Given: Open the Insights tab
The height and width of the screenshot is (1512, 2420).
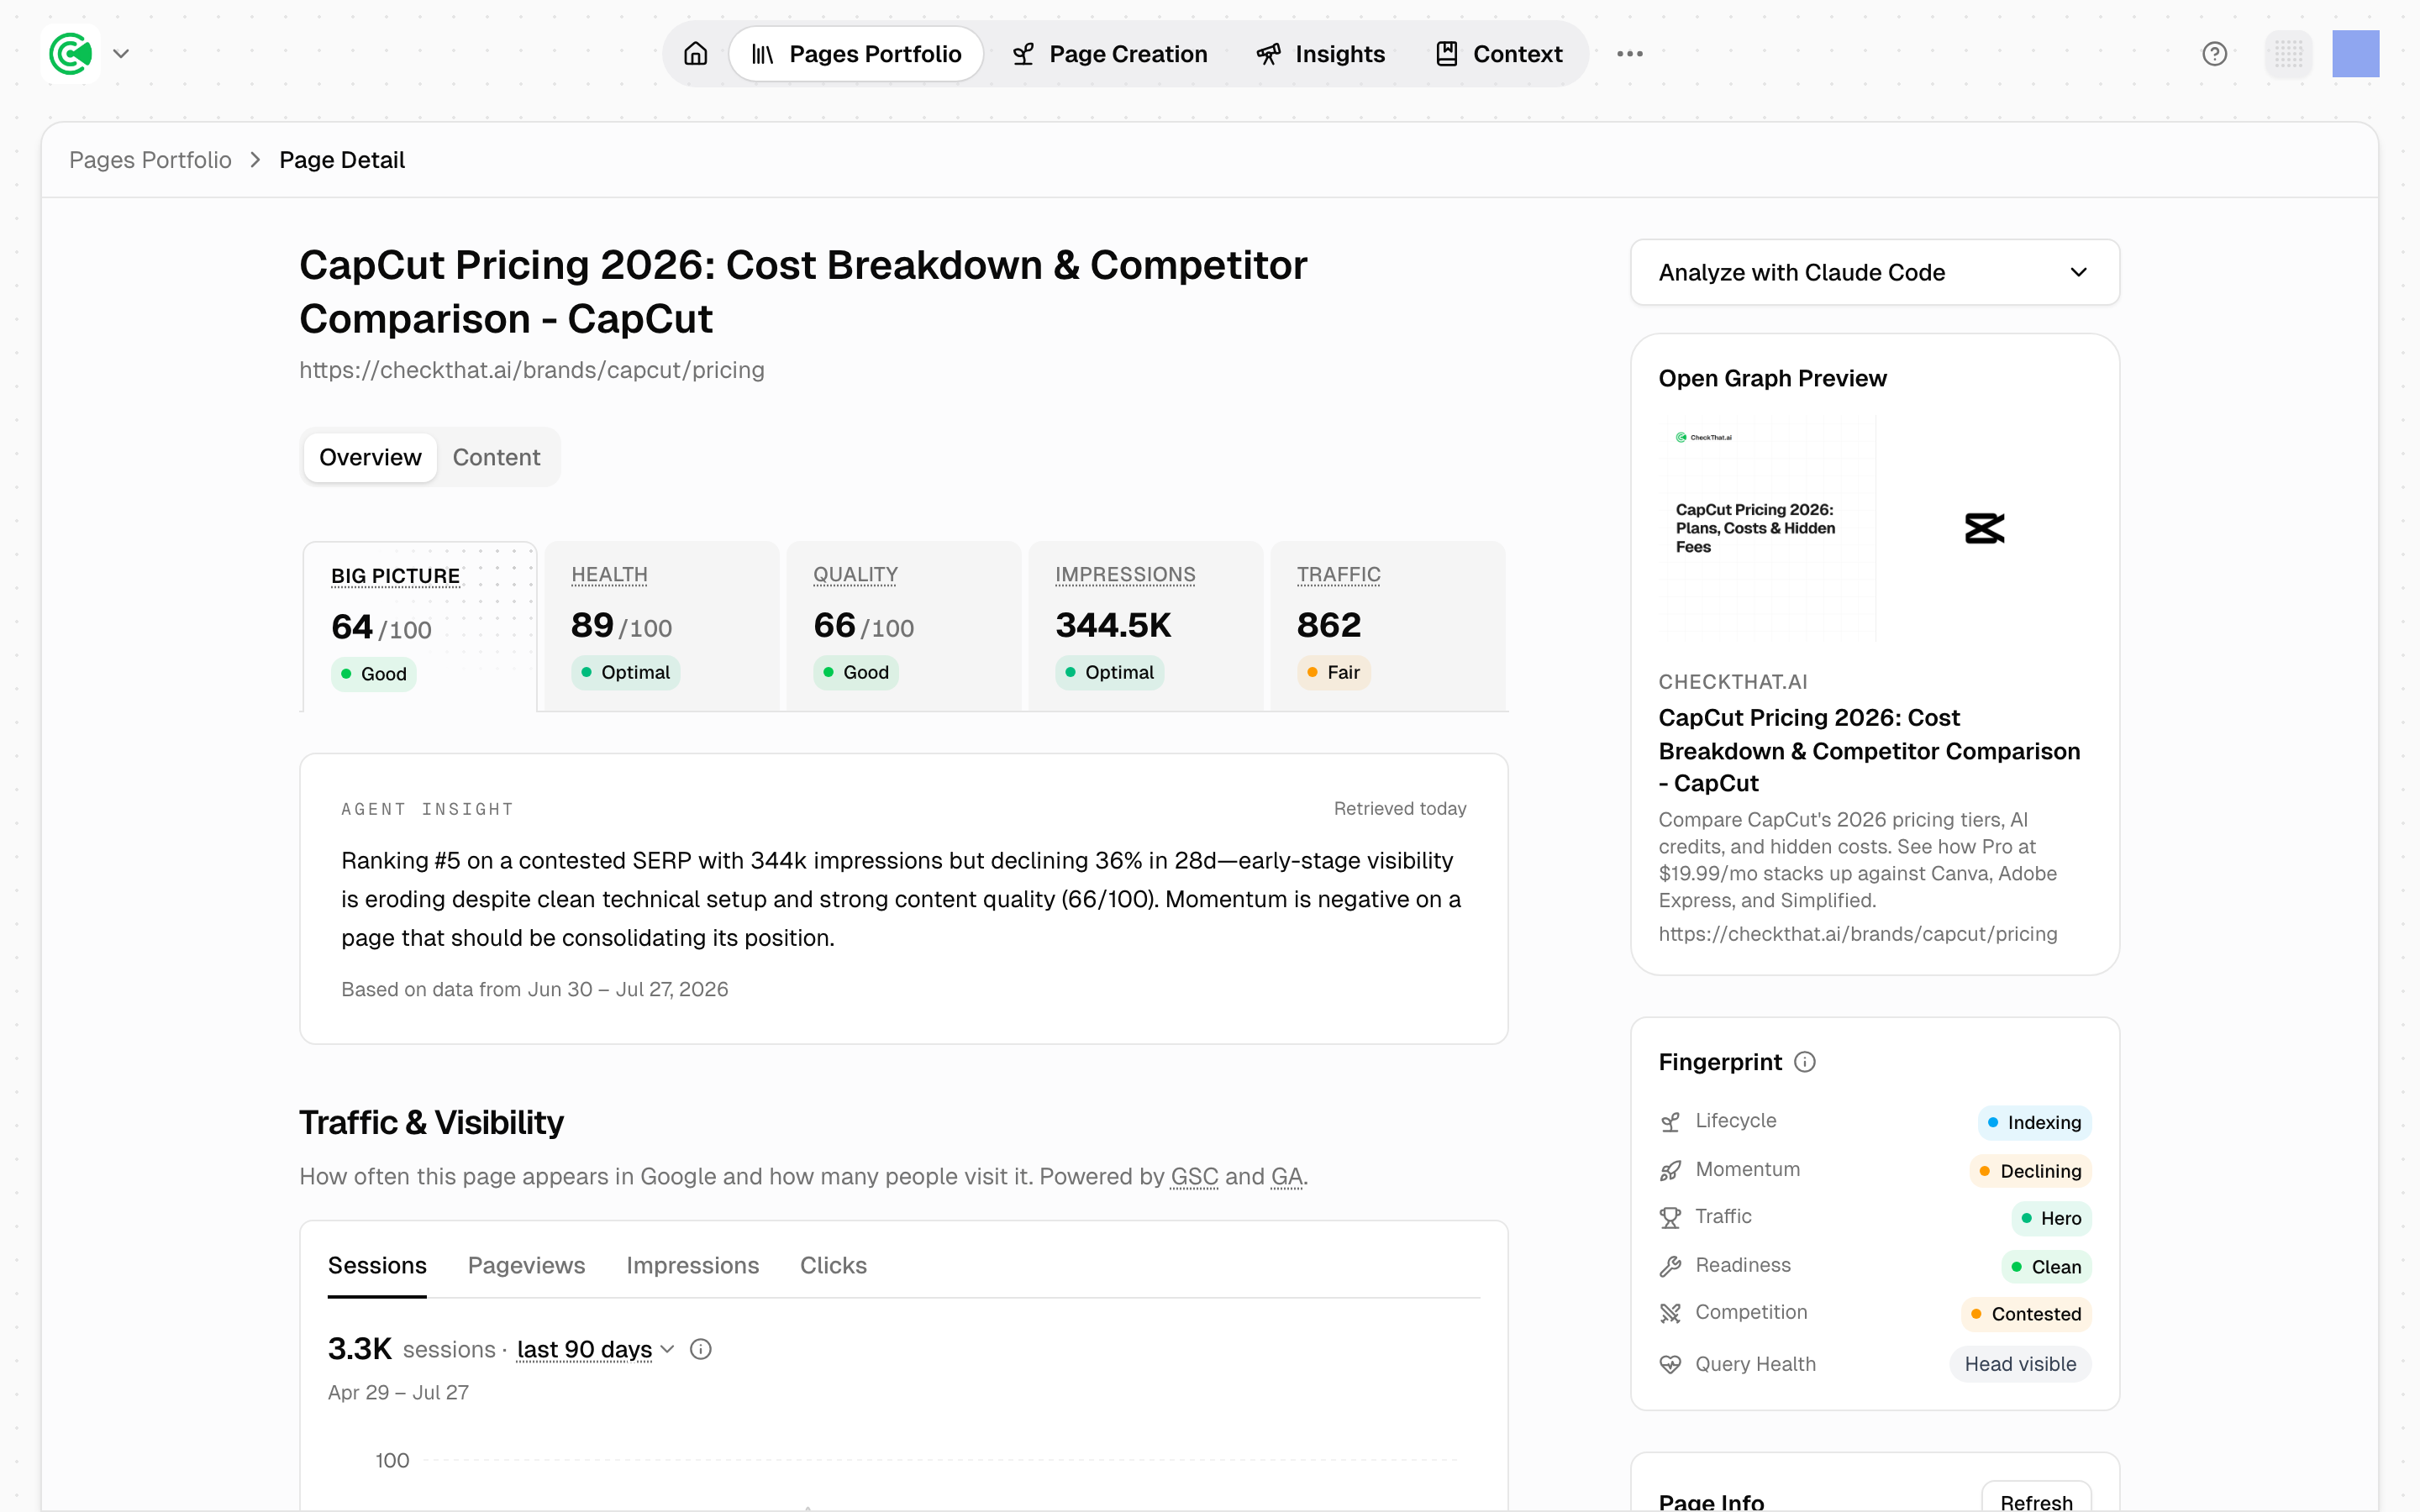Looking at the screenshot, I should pos(1320,54).
